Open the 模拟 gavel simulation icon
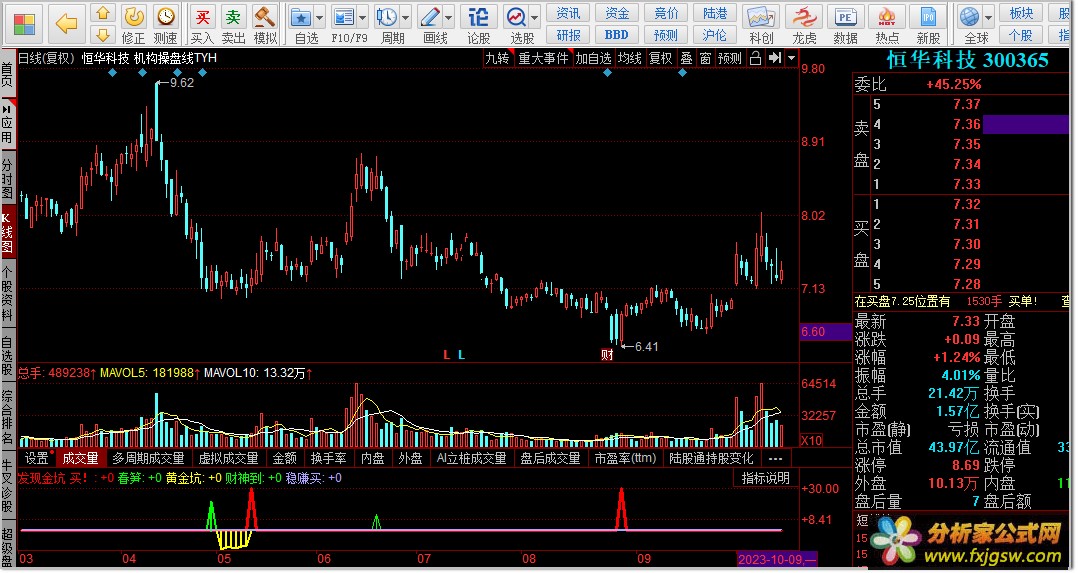This screenshot has width=1078, height=573. tap(265, 24)
